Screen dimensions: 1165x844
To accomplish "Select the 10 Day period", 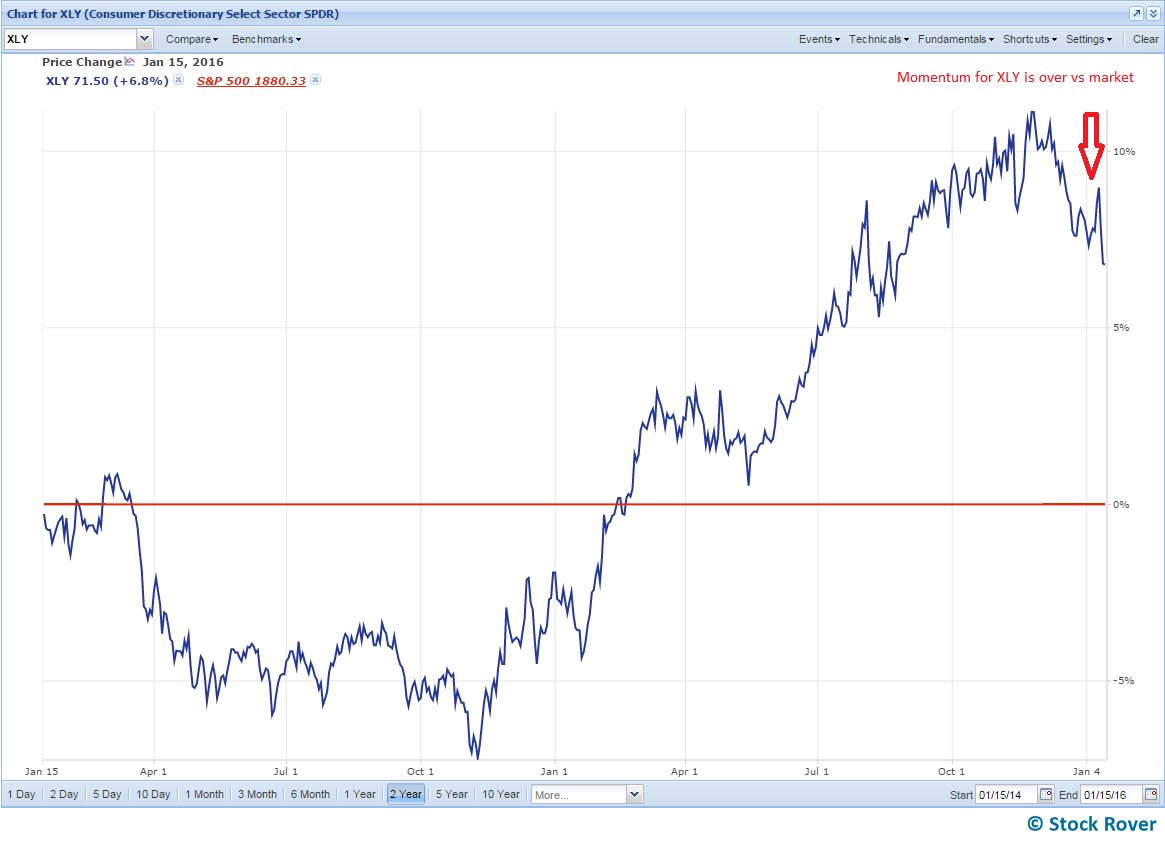I will pyautogui.click(x=153, y=794).
